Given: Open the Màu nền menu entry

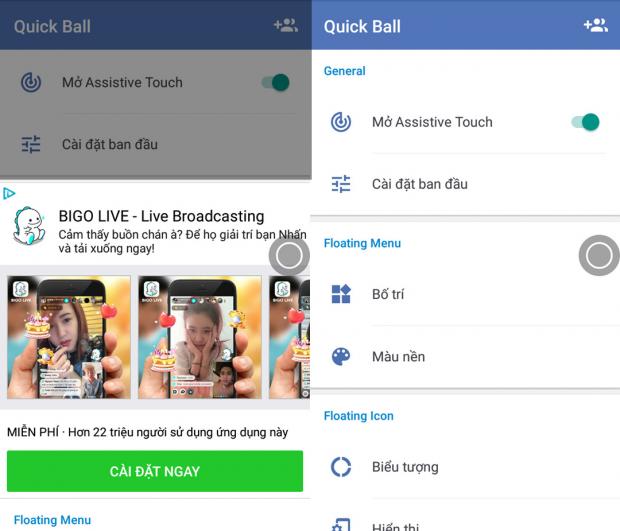Looking at the screenshot, I should click(466, 357).
